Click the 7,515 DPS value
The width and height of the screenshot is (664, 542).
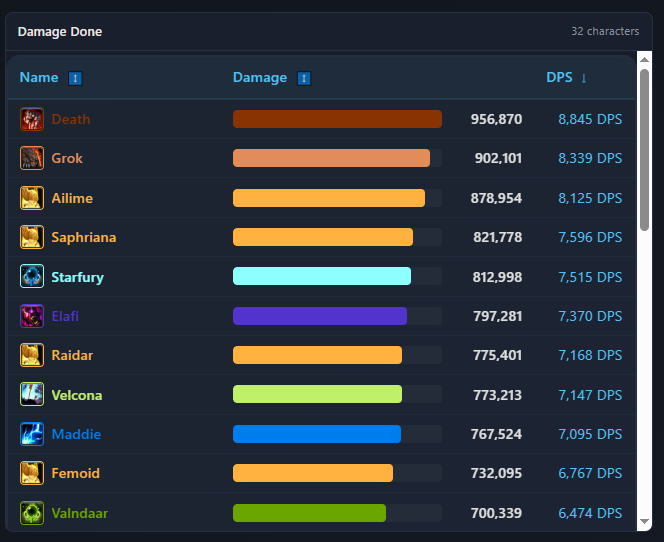590,277
